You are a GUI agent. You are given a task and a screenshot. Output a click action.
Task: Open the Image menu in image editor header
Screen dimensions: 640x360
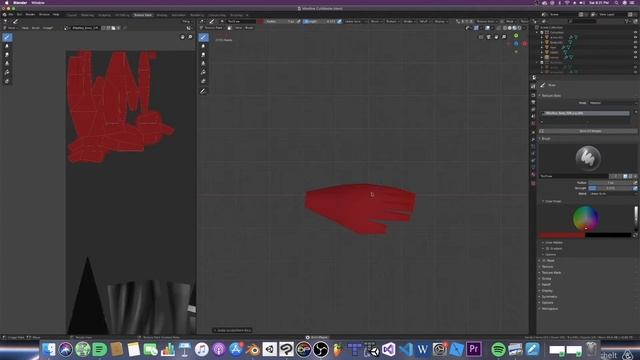tap(48, 28)
